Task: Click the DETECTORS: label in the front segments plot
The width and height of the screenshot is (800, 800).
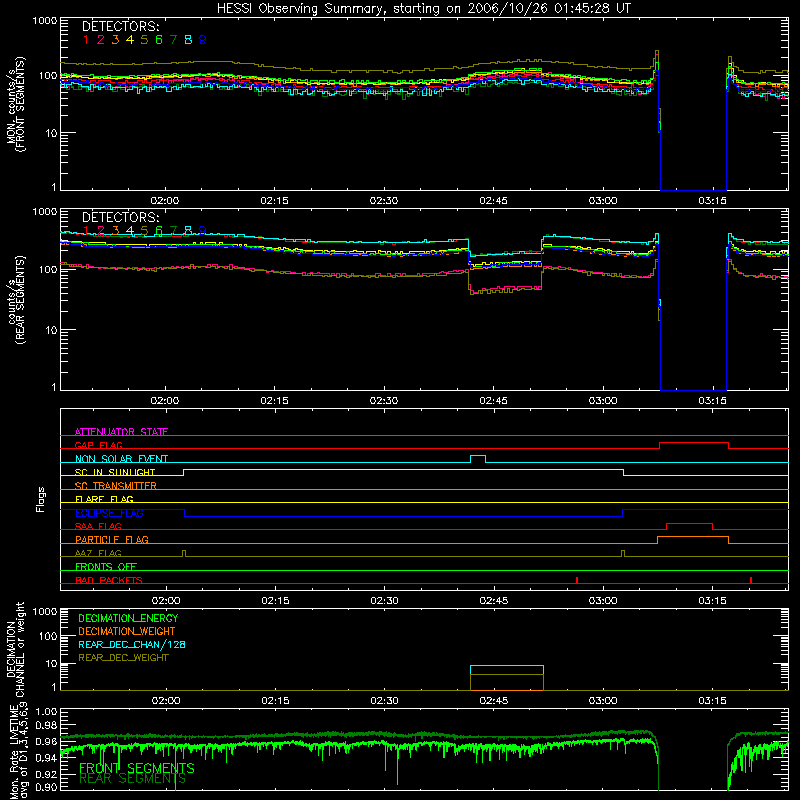Action: [120, 27]
